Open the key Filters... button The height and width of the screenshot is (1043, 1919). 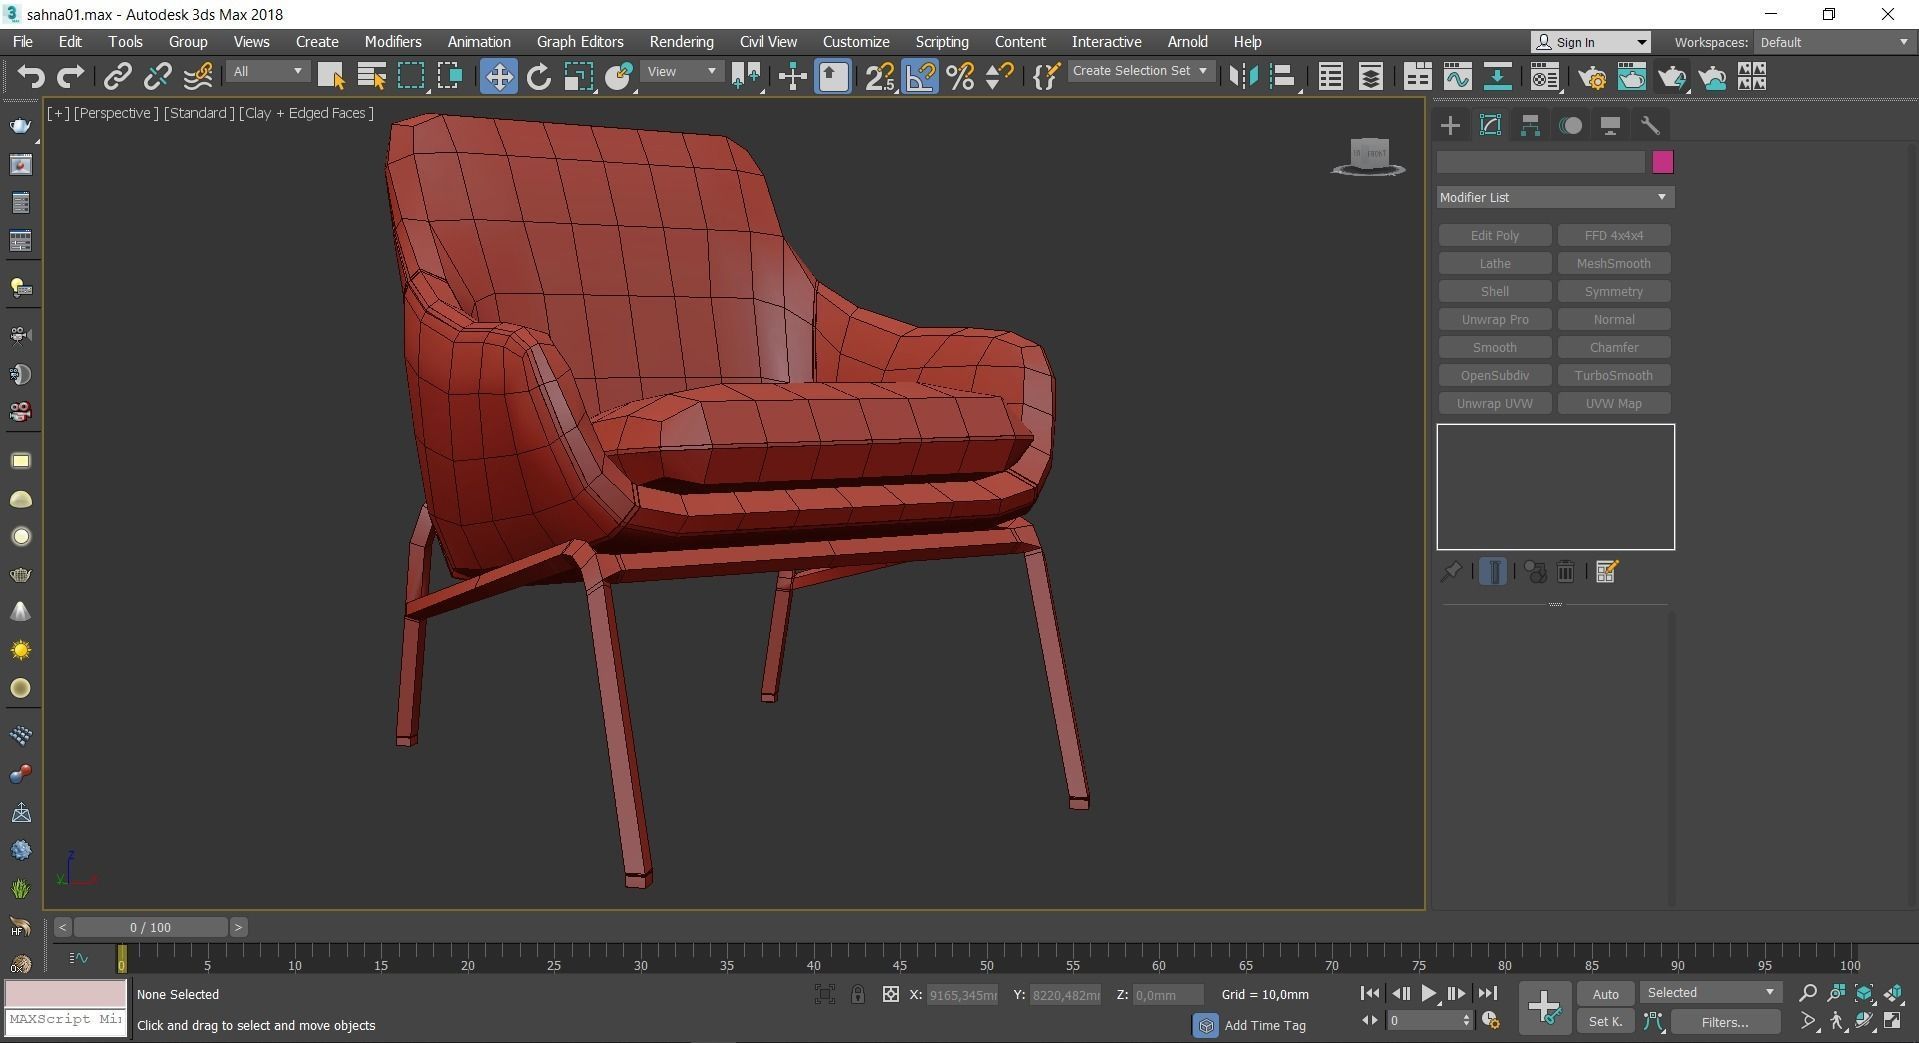1725,1022
